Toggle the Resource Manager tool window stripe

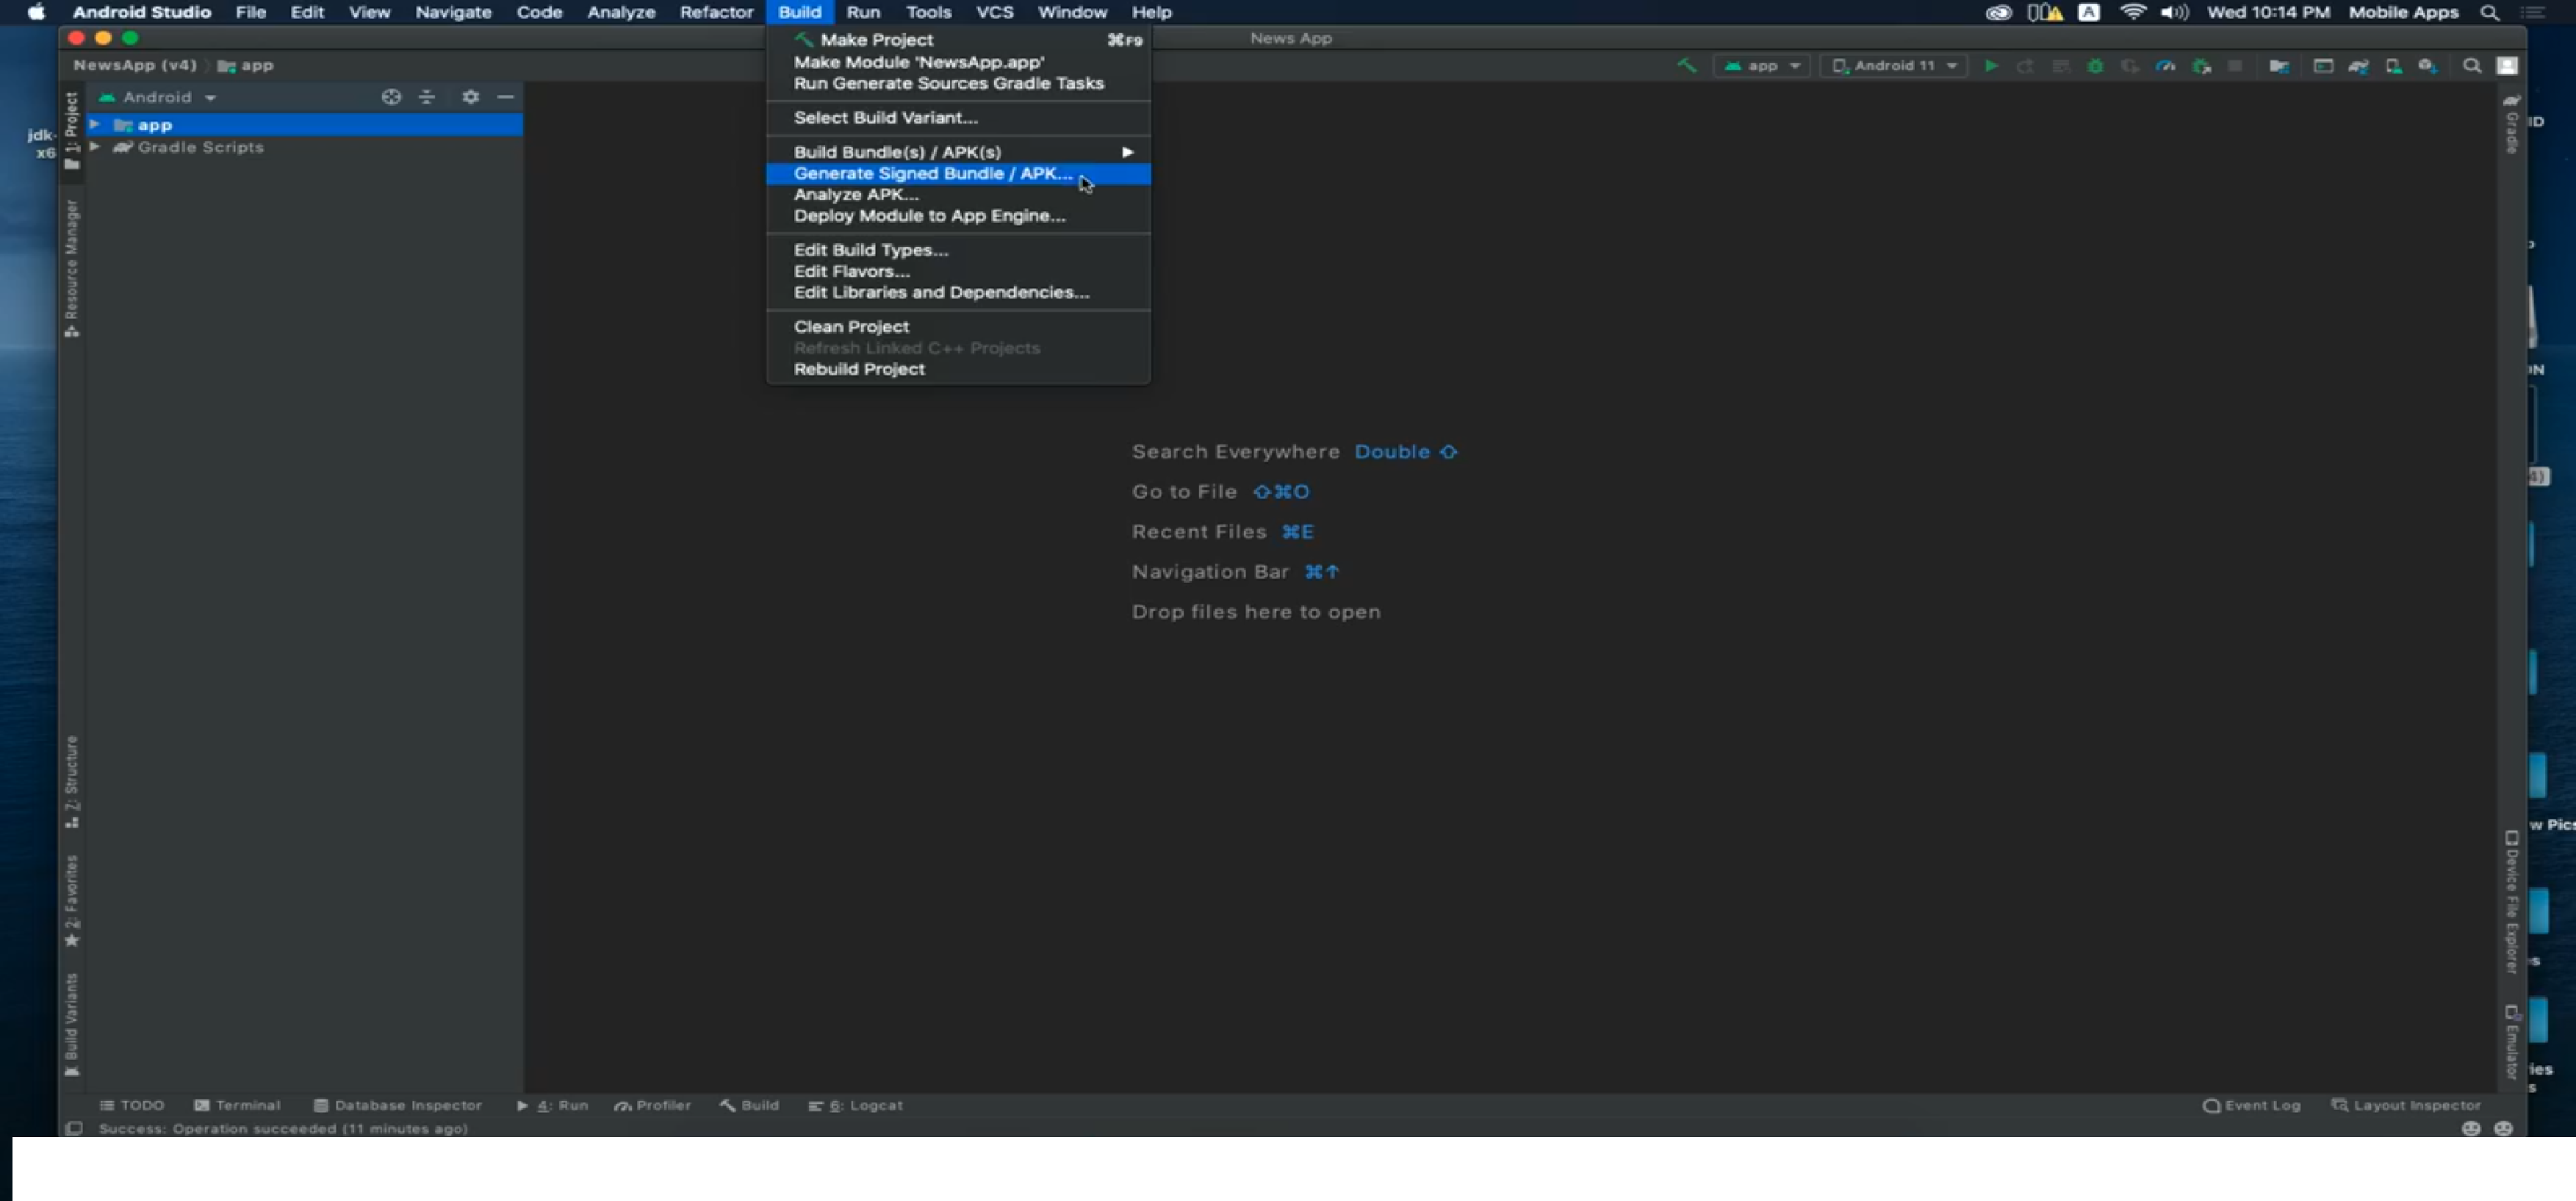(x=71, y=268)
